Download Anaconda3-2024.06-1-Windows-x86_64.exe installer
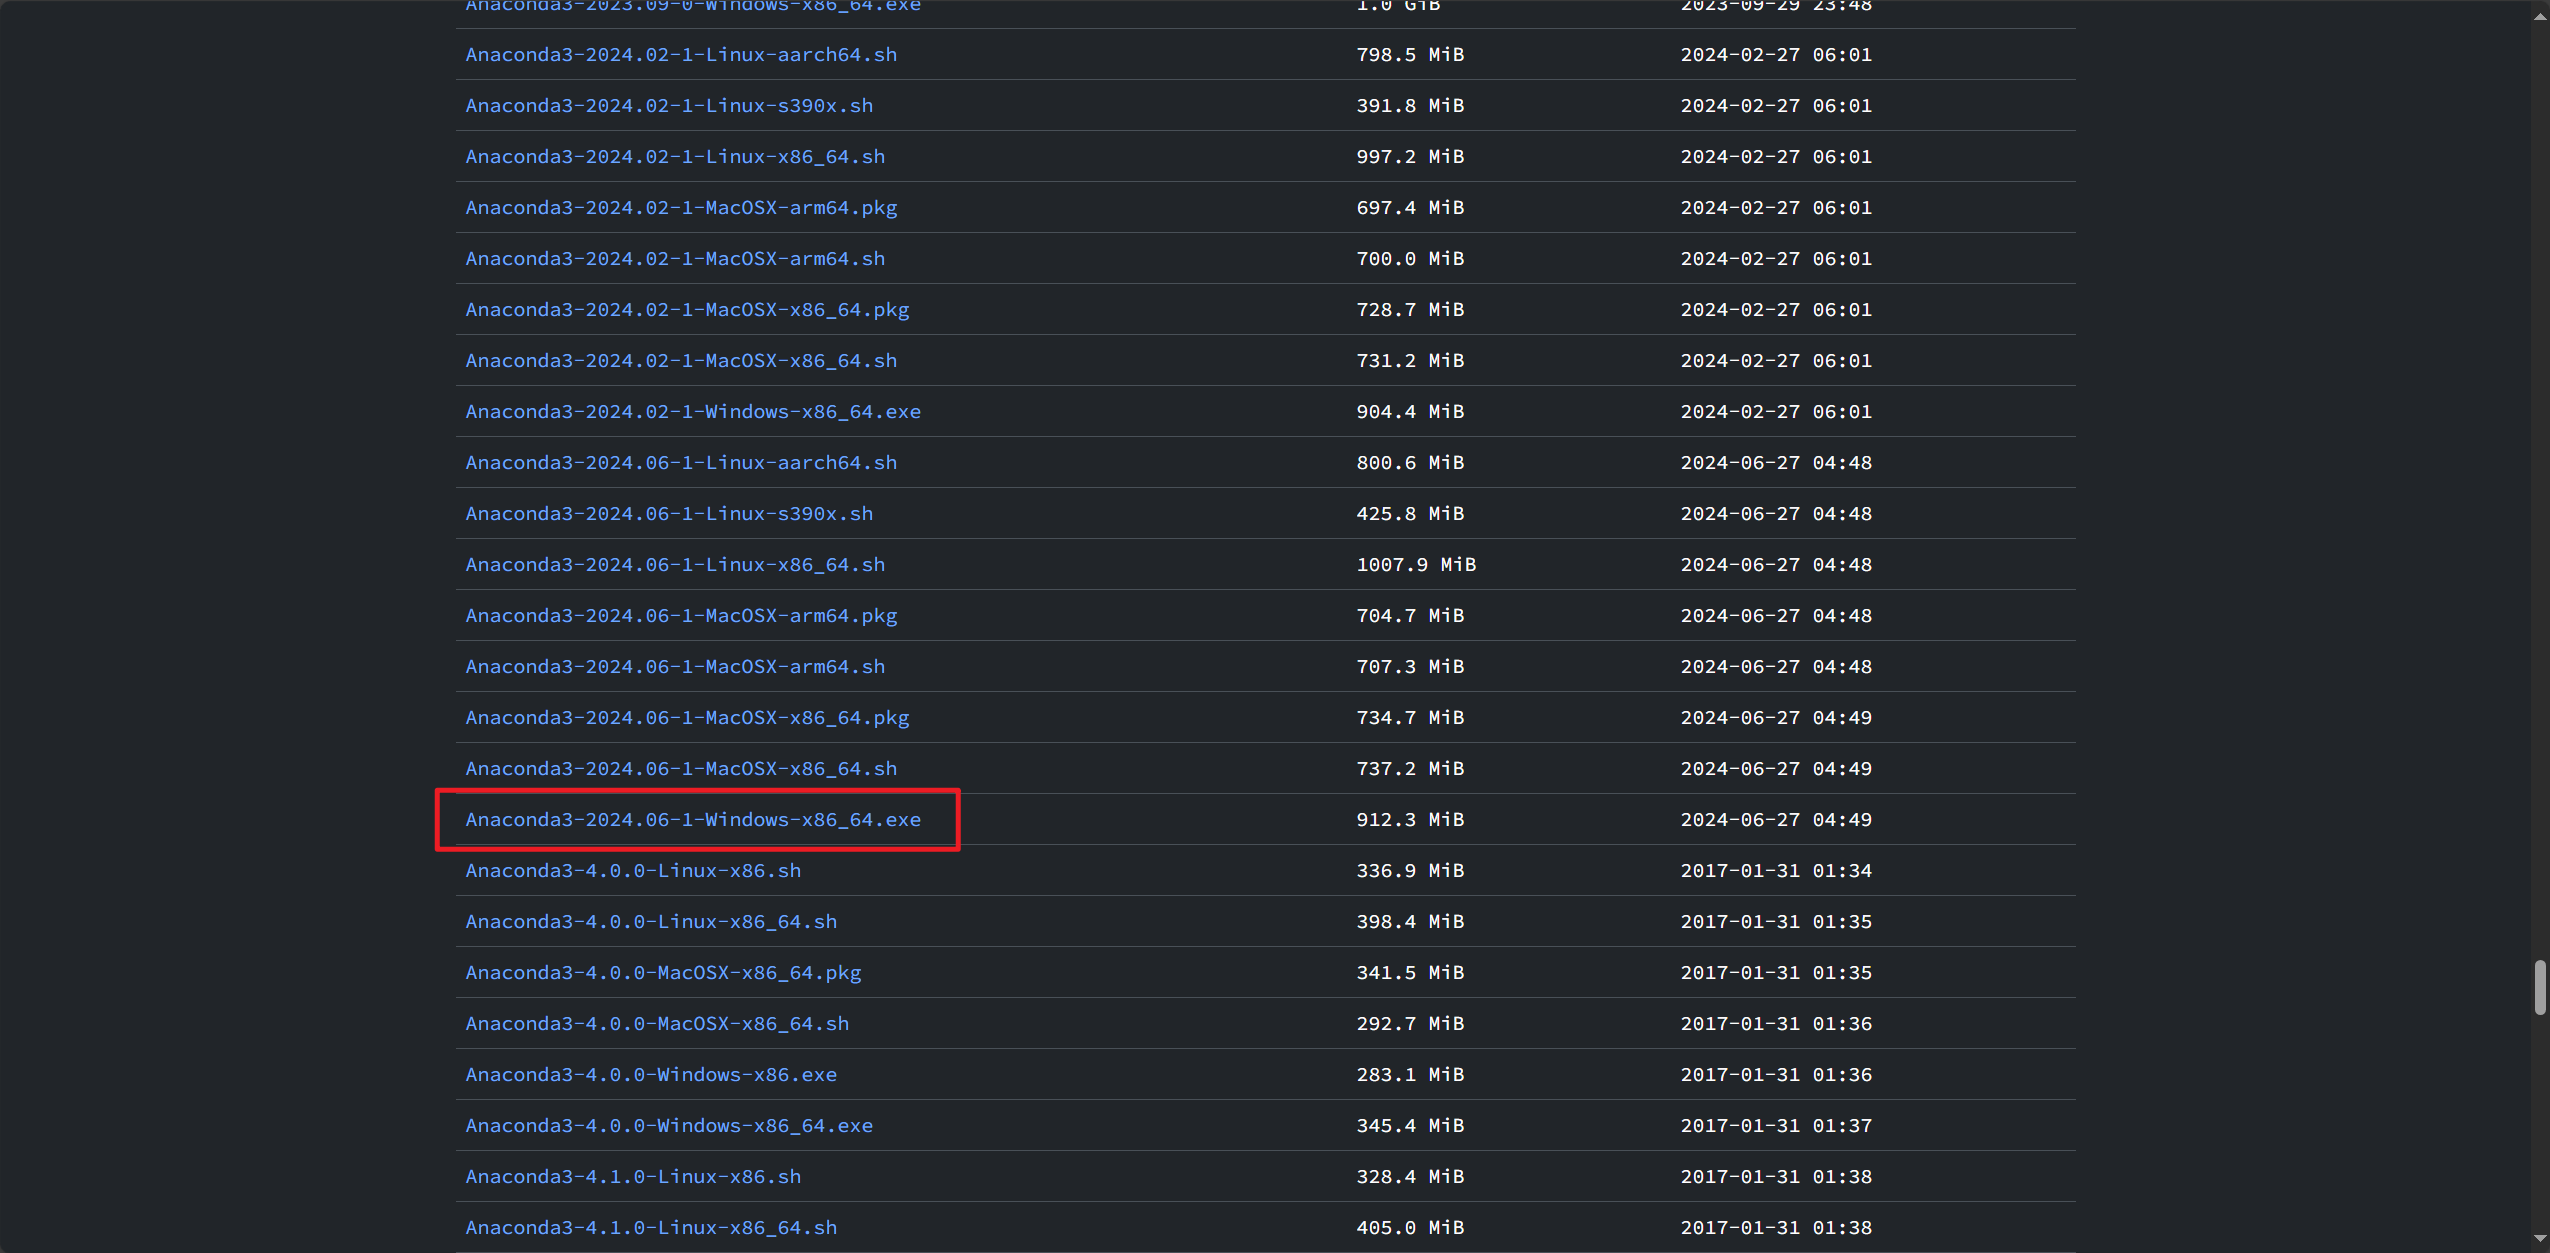This screenshot has height=1253, width=2550. [693, 820]
